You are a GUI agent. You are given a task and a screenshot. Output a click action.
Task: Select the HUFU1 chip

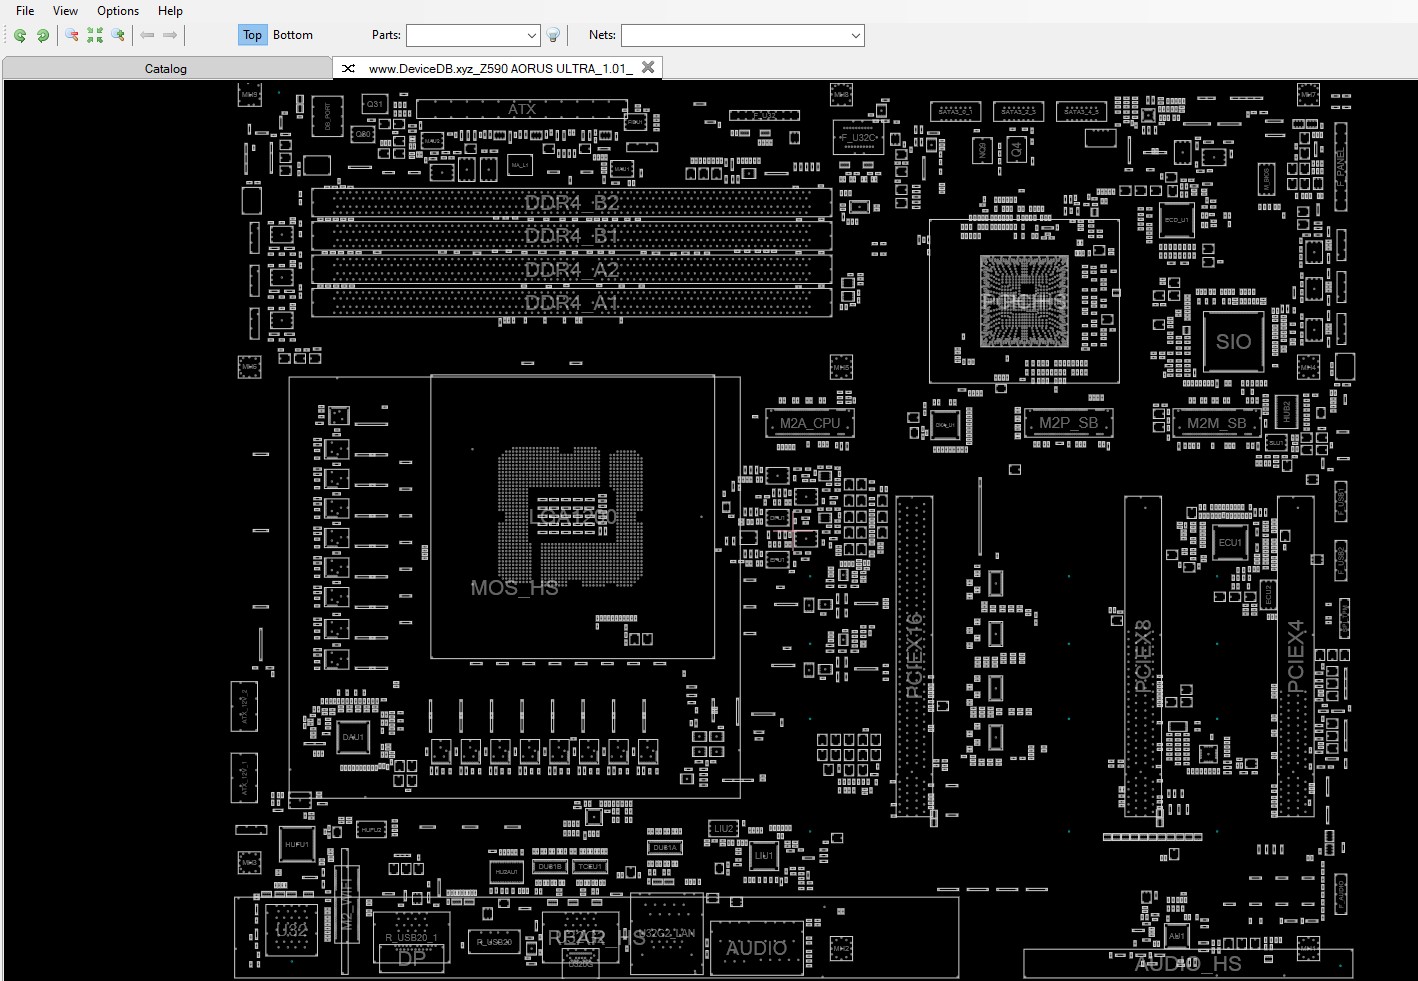click(297, 844)
